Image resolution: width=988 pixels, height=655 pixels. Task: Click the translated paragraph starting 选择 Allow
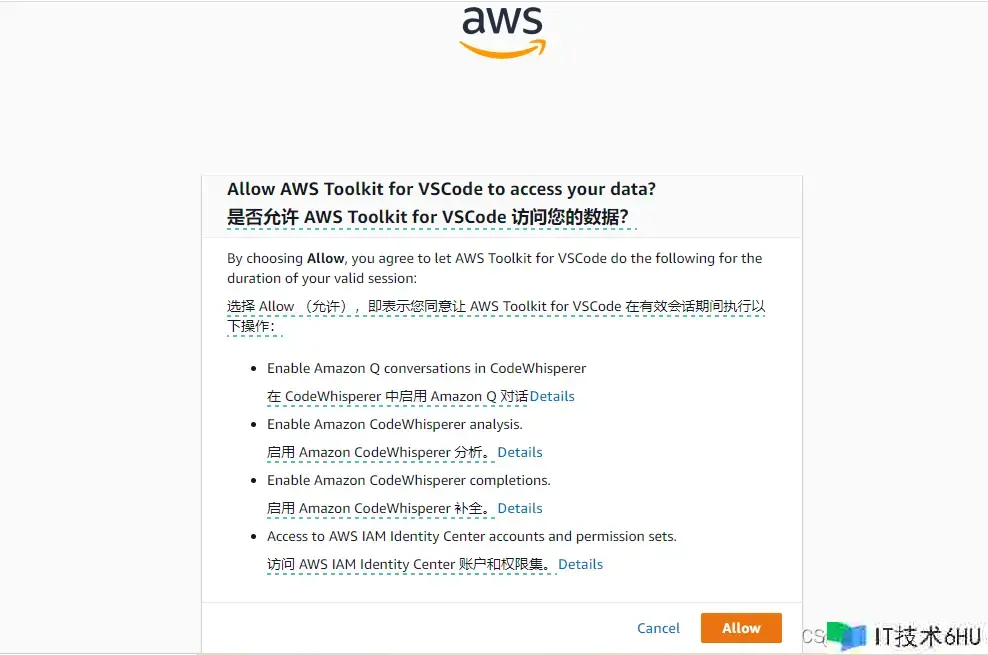point(496,316)
